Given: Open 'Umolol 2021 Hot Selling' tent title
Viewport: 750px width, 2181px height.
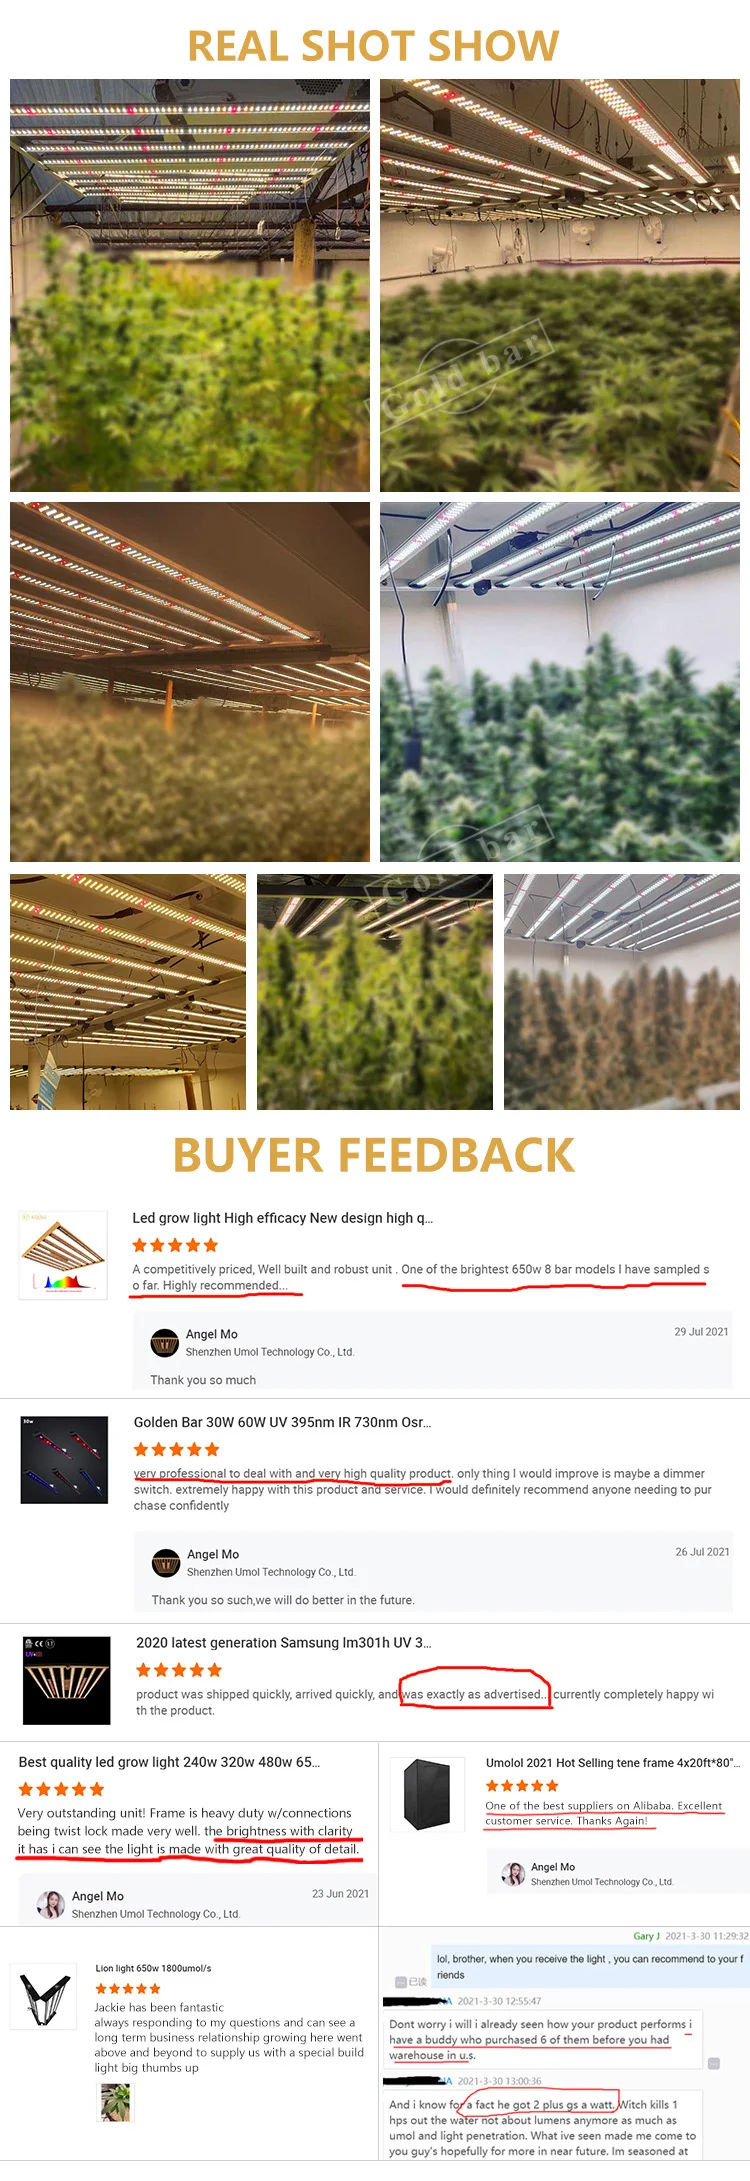Looking at the screenshot, I should [613, 1762].
